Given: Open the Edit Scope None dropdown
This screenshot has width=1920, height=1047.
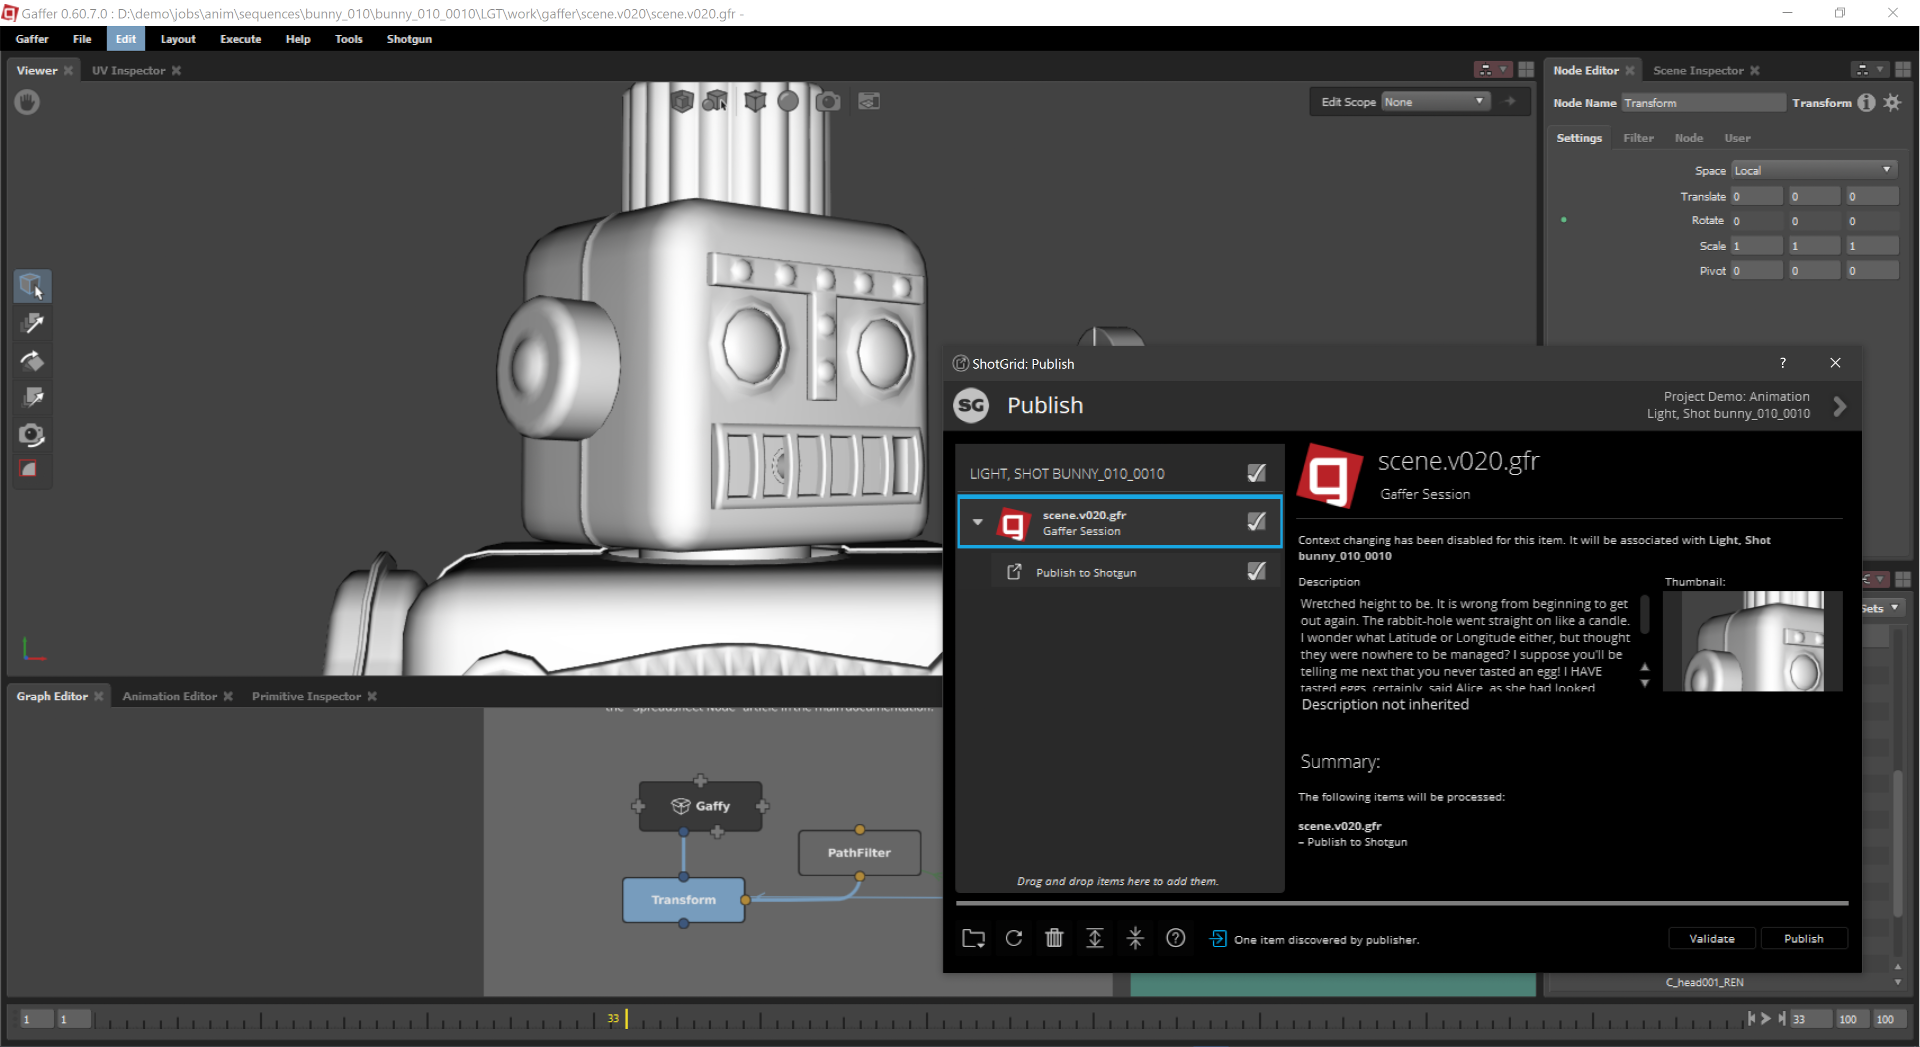Looking at the screenshot, I should (1435, 102).
